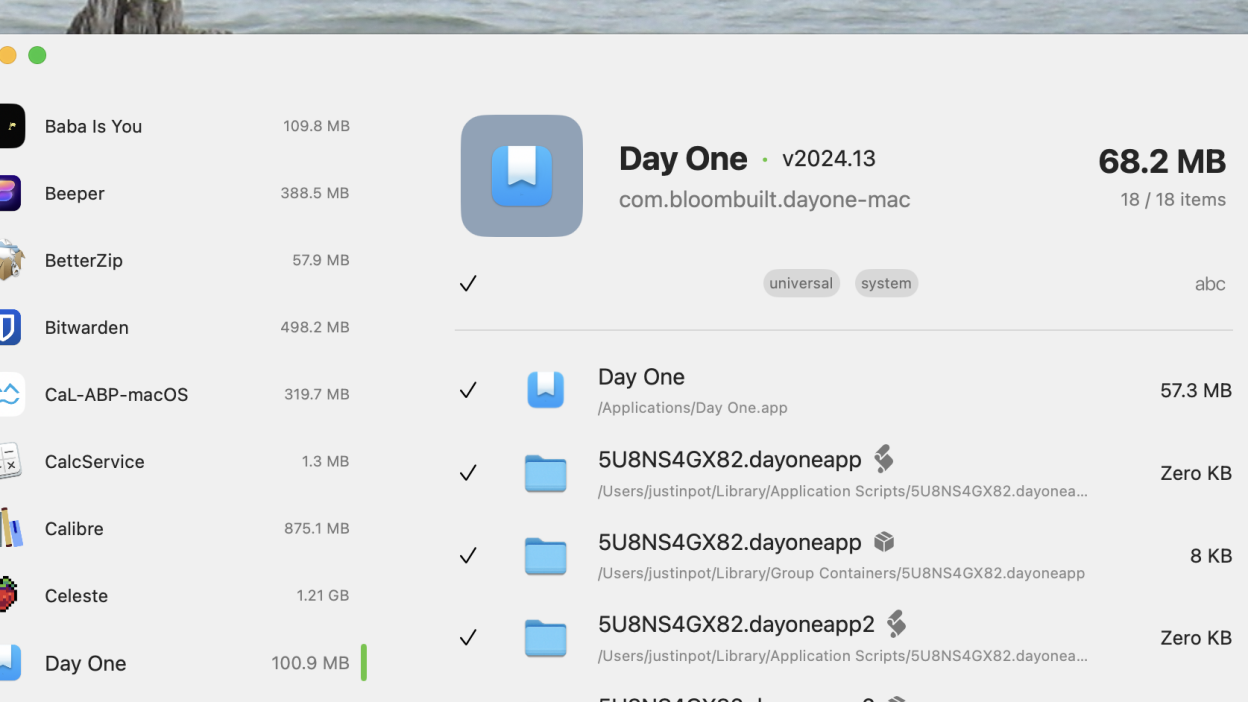Toggle the select-all checkmark above file list
Screen dimensions: 1248x702
[x=468, y=284]
